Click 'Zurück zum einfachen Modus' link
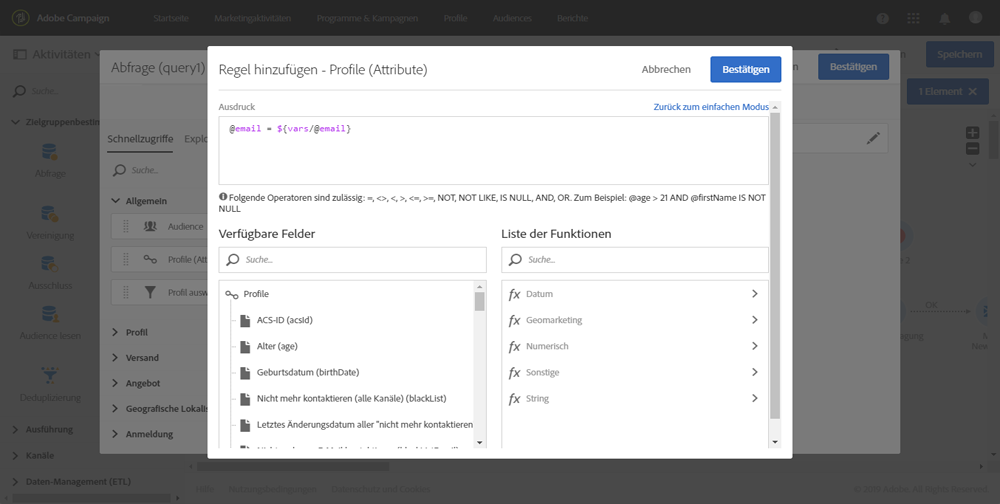The height and width of the screenshot is (504, 1000). click(x=710, y=106)
